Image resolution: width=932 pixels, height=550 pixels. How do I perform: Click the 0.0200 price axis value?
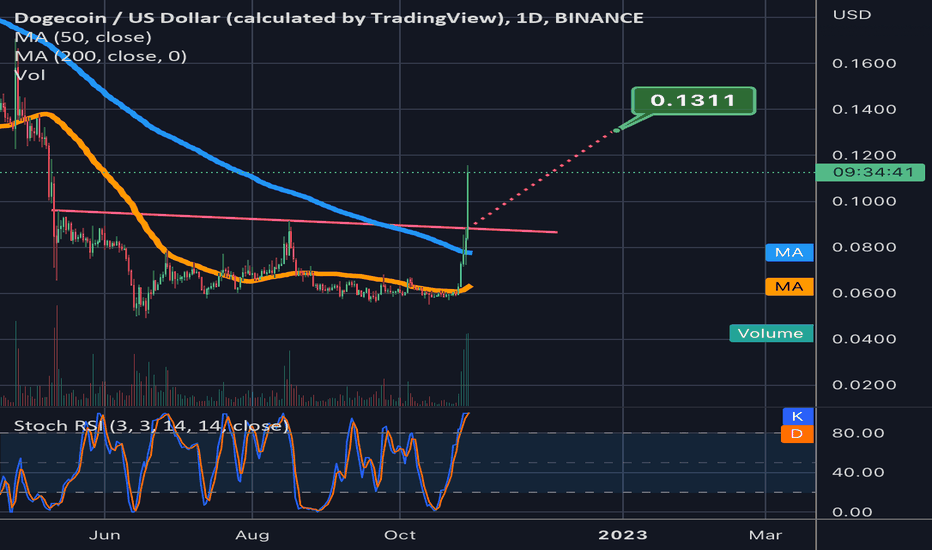pyautogui.click(x=864, y=385)
